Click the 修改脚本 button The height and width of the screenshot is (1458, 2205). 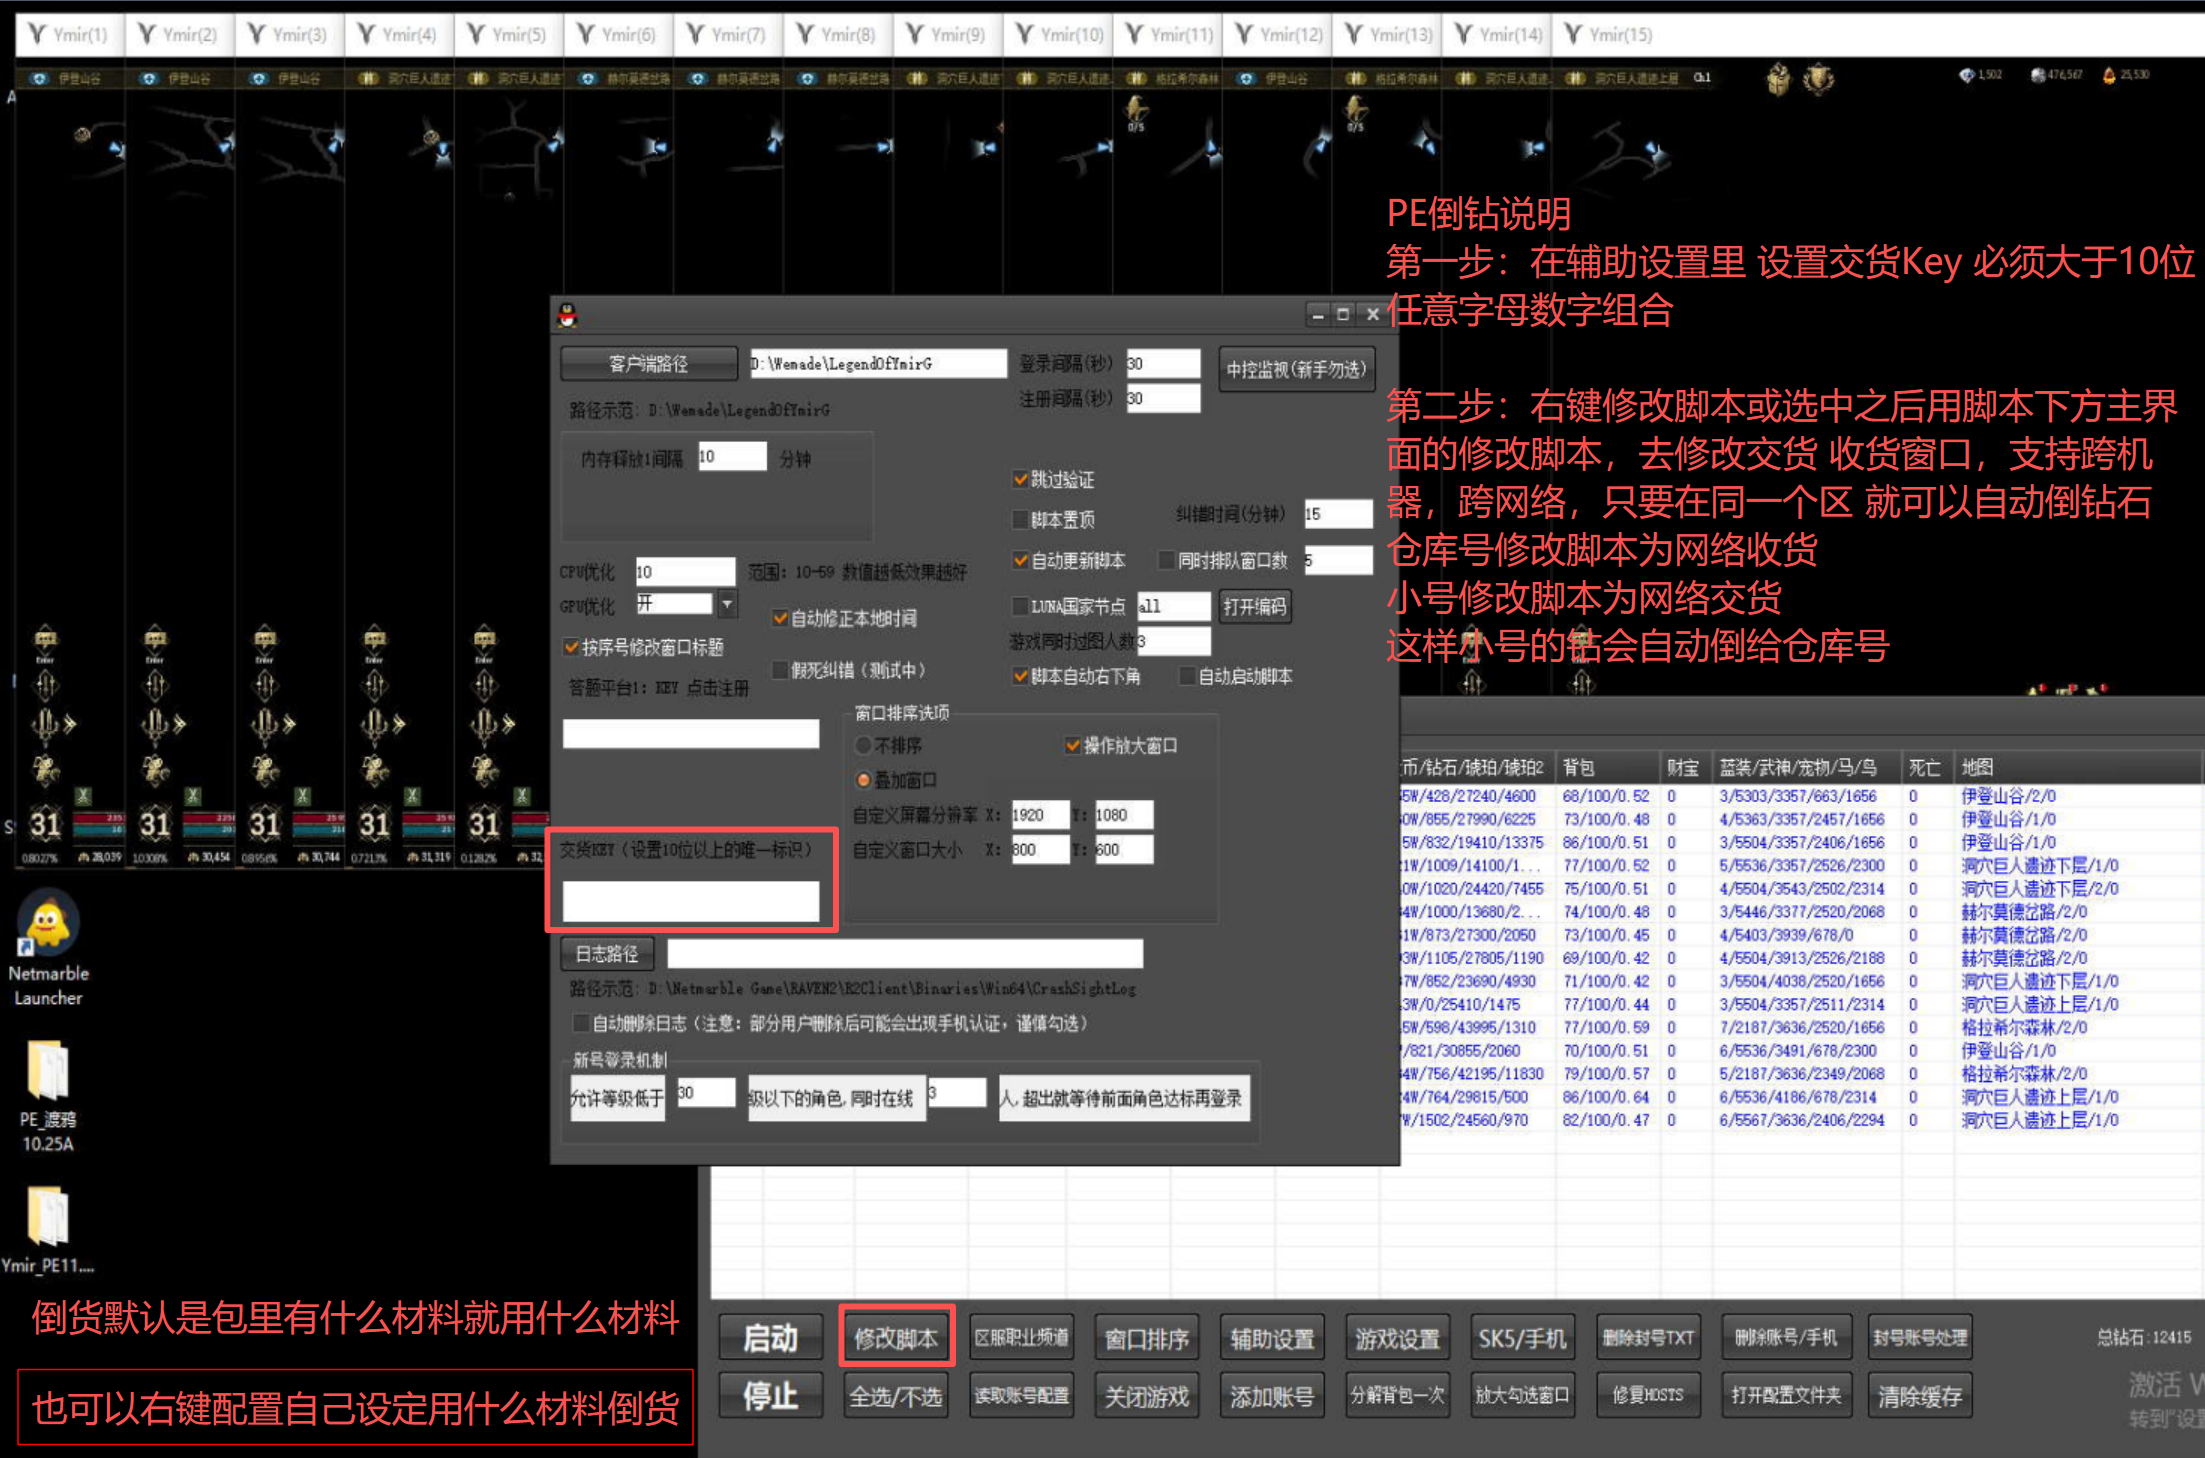pyautogui.click(x=896, y=1337)
